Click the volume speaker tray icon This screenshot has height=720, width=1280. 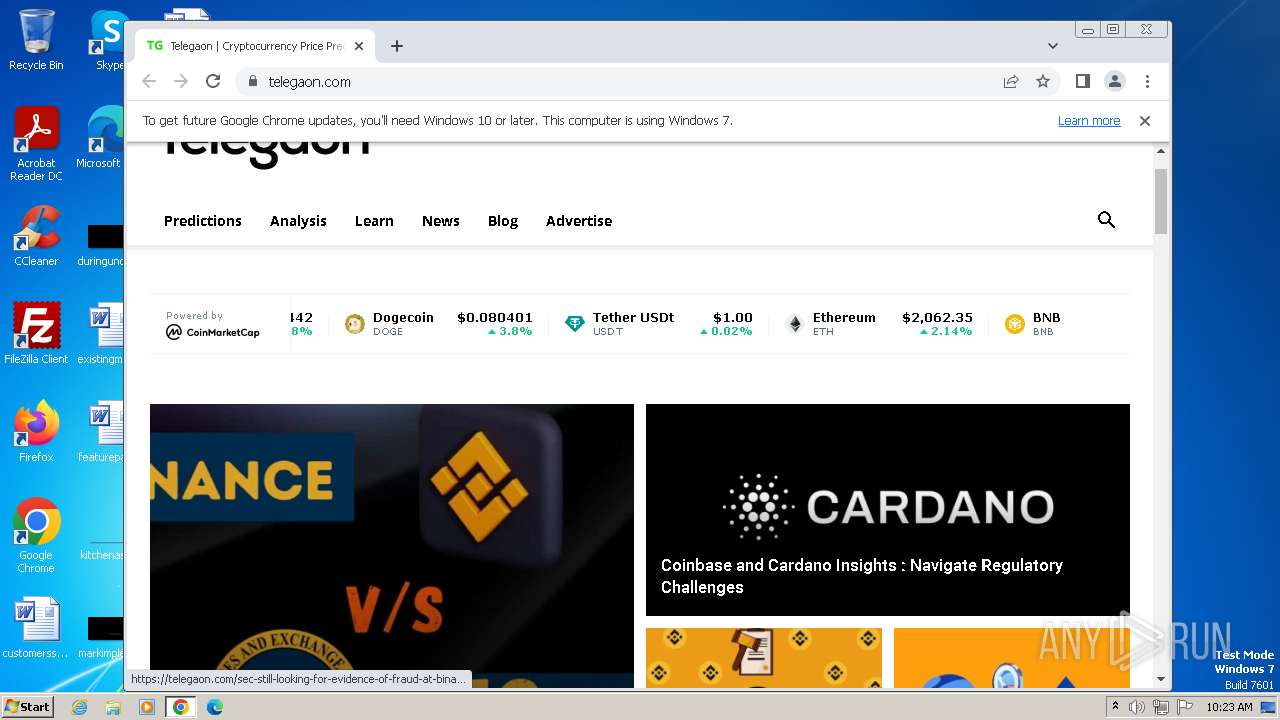(1137, 707)
